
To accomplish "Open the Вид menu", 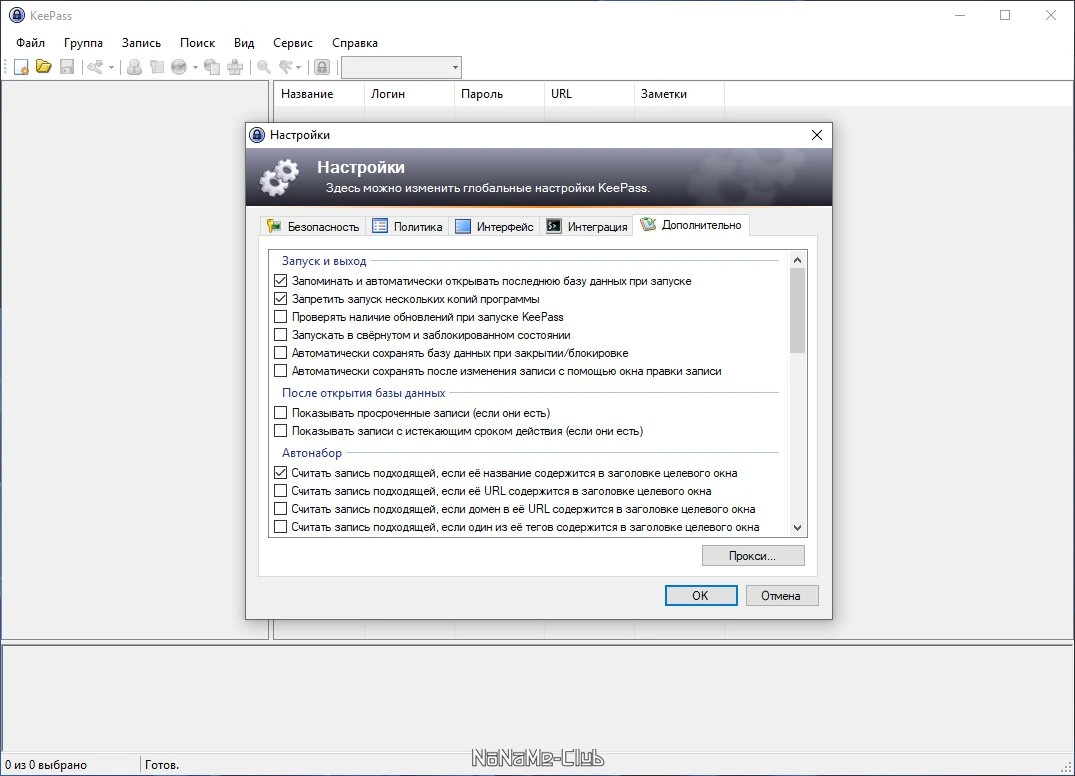I will [244, 43].
